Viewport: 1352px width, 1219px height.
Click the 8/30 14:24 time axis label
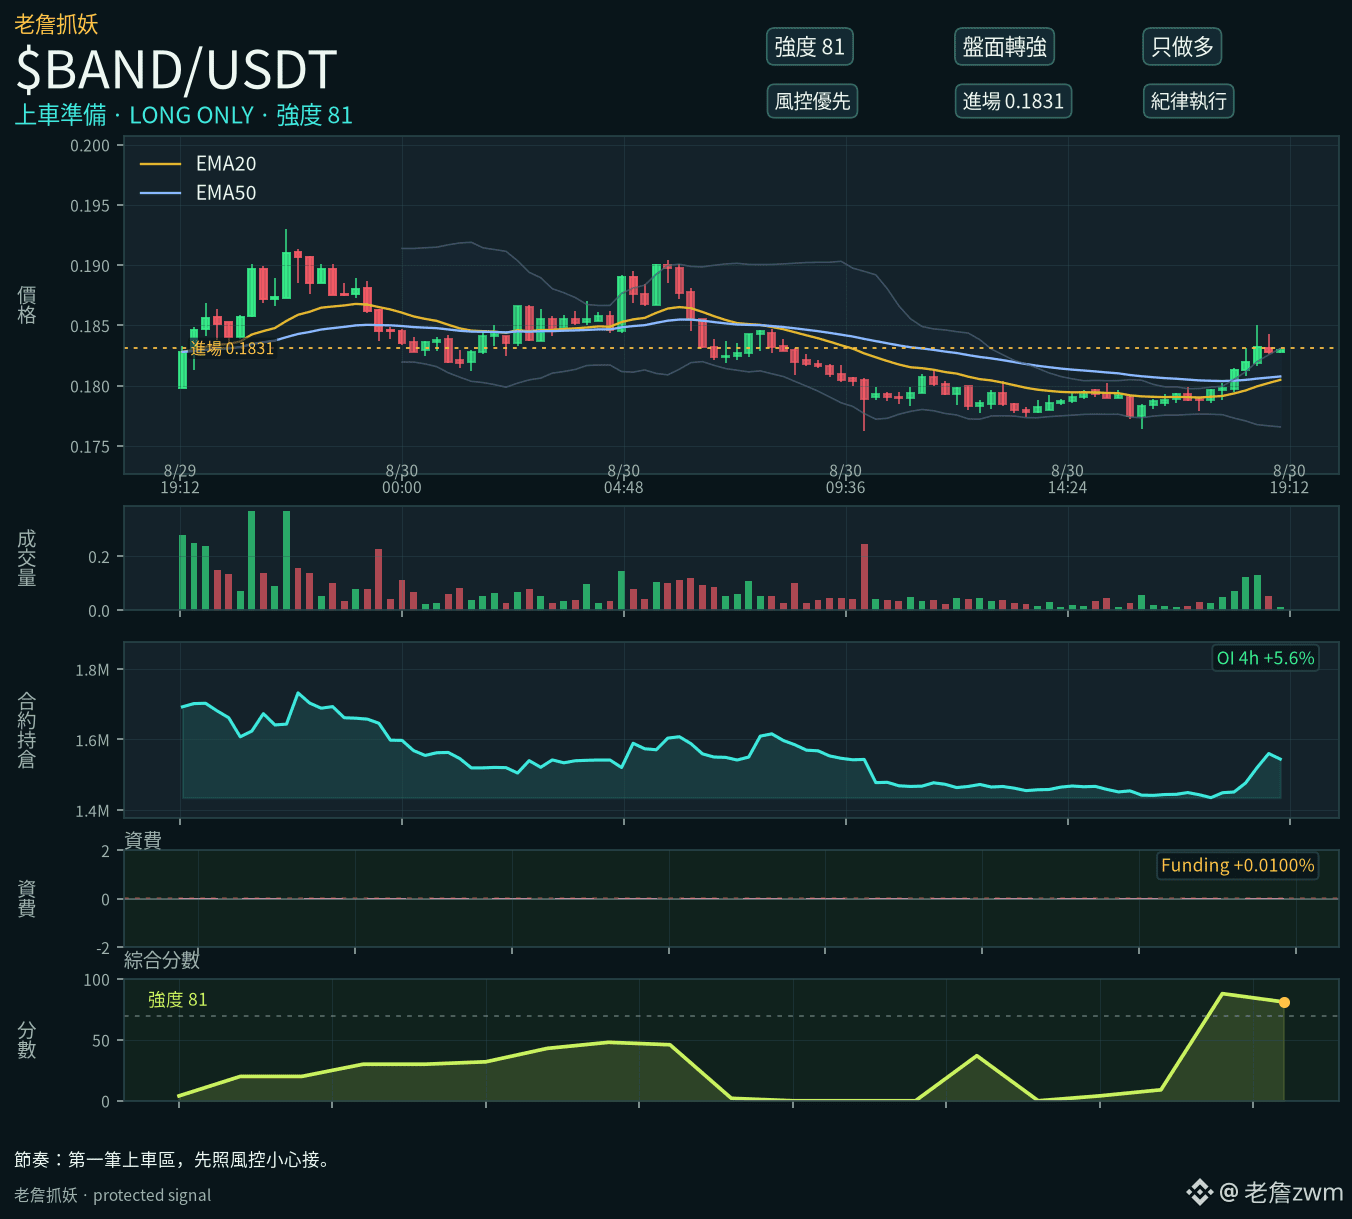point(1067,479)
